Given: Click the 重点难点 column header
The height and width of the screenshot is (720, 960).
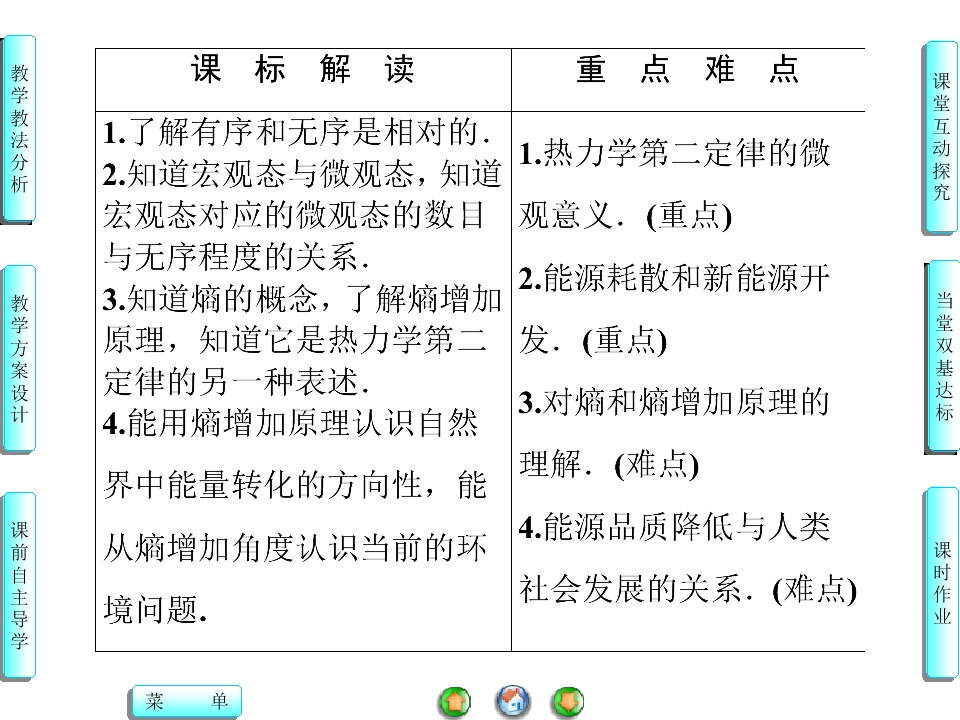Looking at the screenshot, I should (688, 69).
